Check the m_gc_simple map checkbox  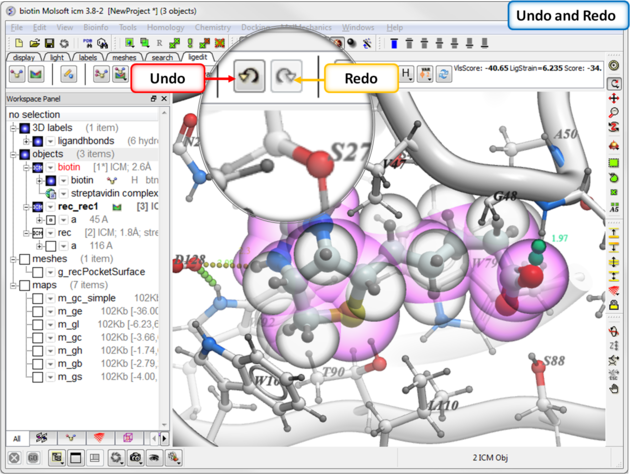pyautogui.click(x=37, y=298)
